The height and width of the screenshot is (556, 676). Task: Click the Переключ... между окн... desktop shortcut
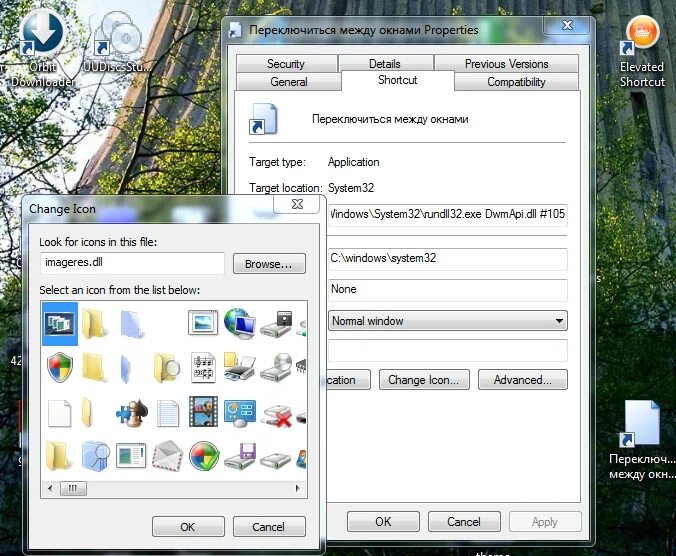pos(642,440)
